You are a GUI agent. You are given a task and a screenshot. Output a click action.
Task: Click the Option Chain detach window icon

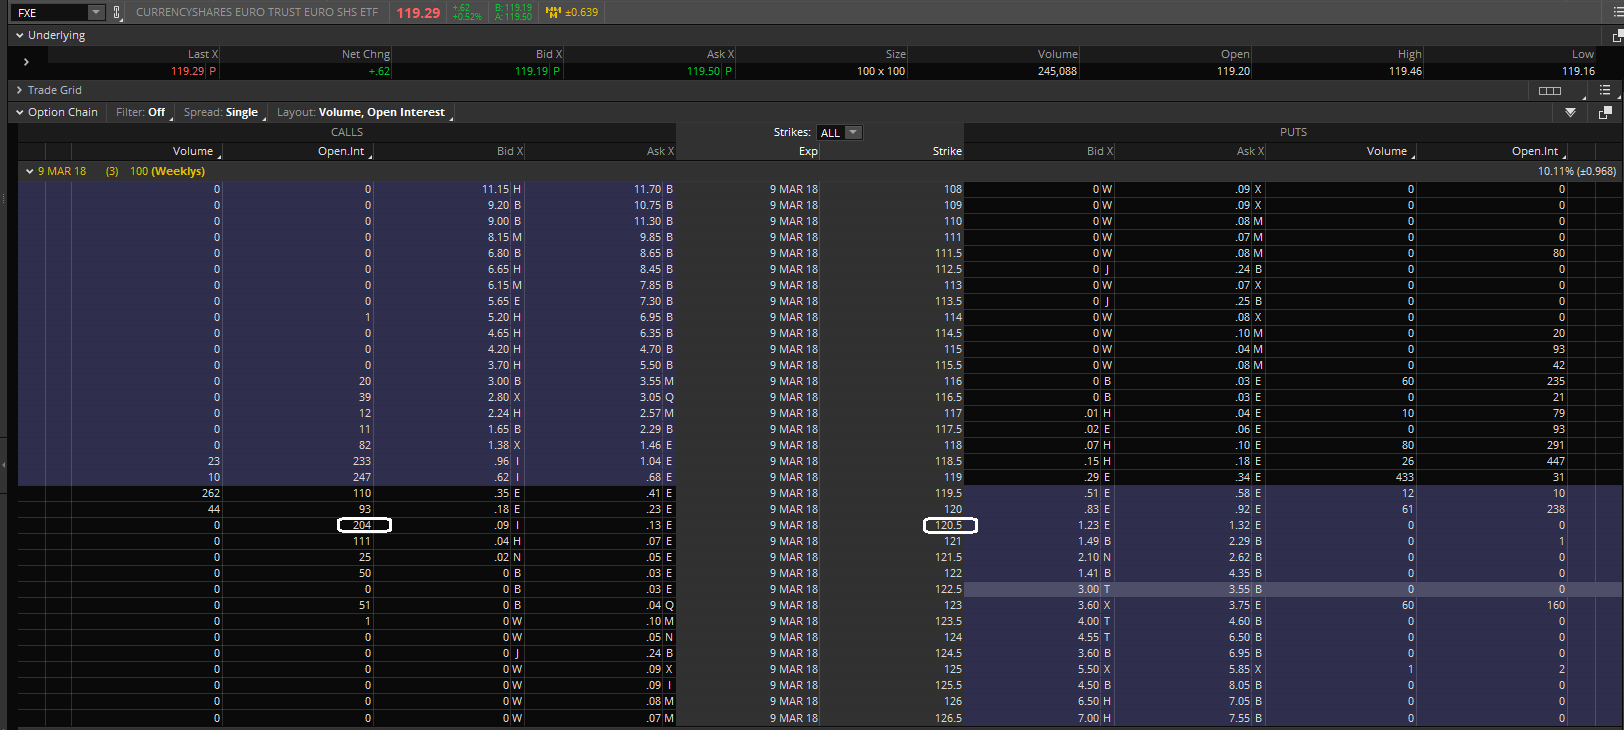point(1605,113)
